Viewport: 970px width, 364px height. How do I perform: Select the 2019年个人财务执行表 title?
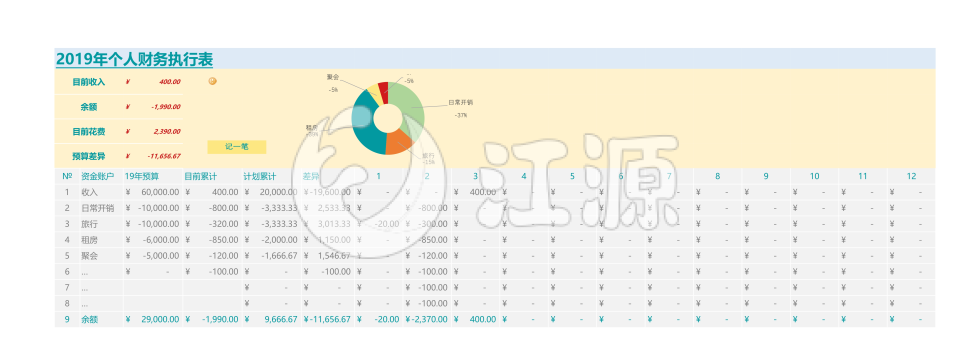point(134,59)
